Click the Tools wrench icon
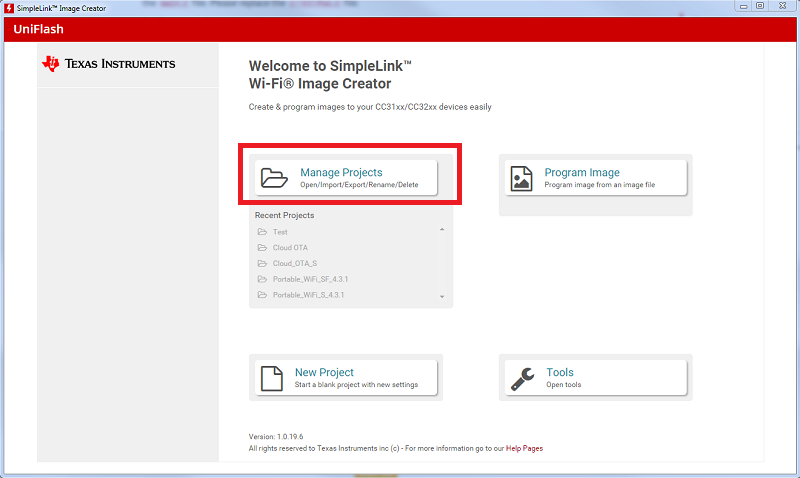The image size is (800, 478). click(522, 378)
